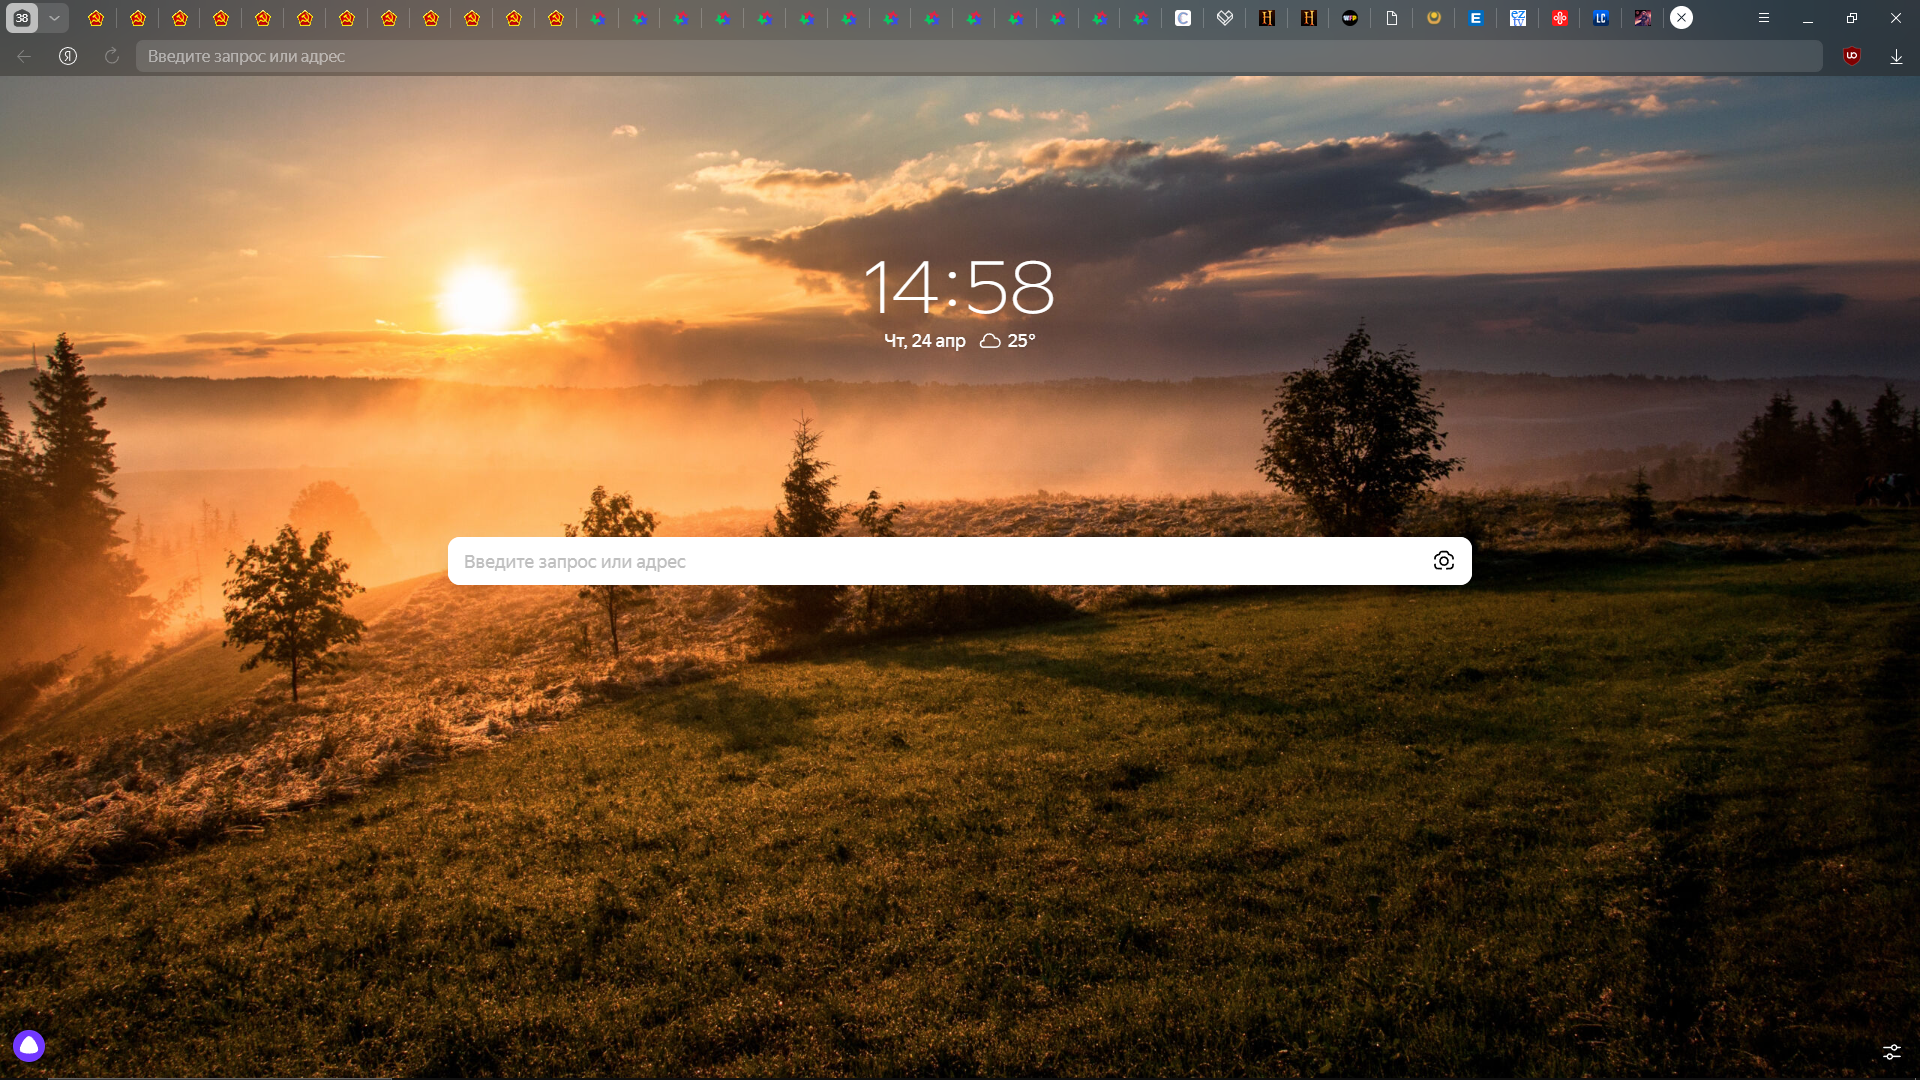Close the current new tab
The width and height of the screenshot is (1920, 1080).
(x=1682, y=18)
